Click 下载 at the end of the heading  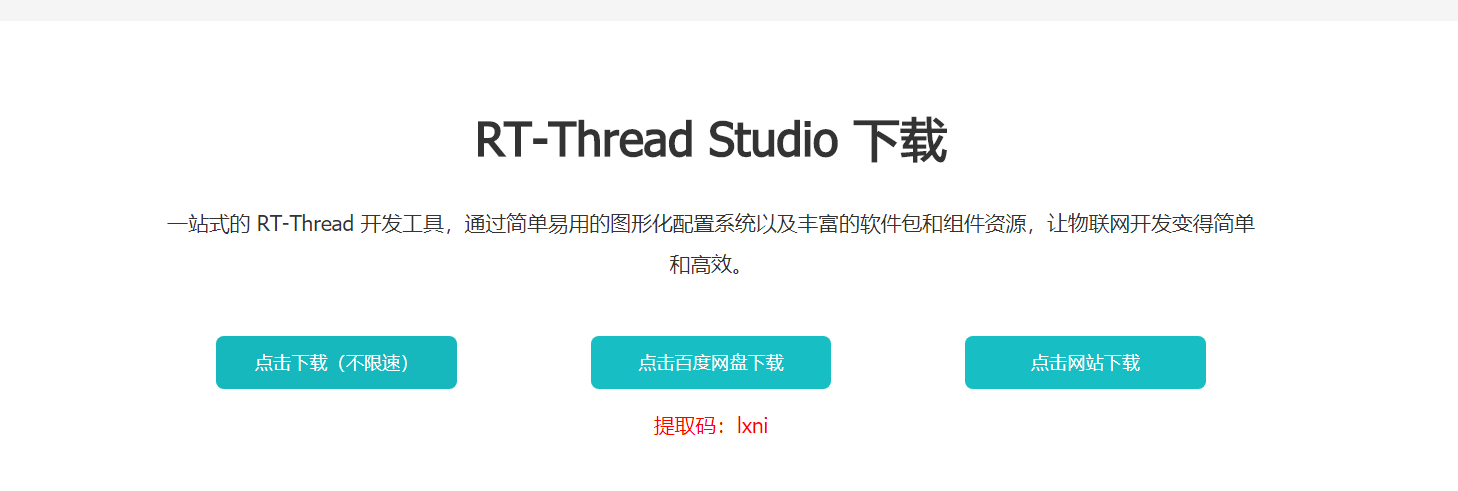pyautogui.click(x=900, y=140)
